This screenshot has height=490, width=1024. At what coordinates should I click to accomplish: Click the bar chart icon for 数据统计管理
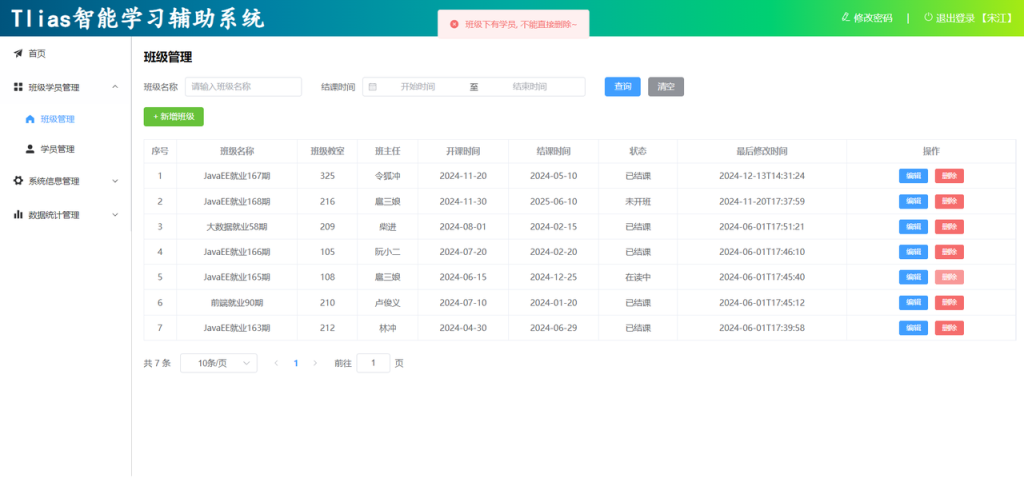point(18,214)
